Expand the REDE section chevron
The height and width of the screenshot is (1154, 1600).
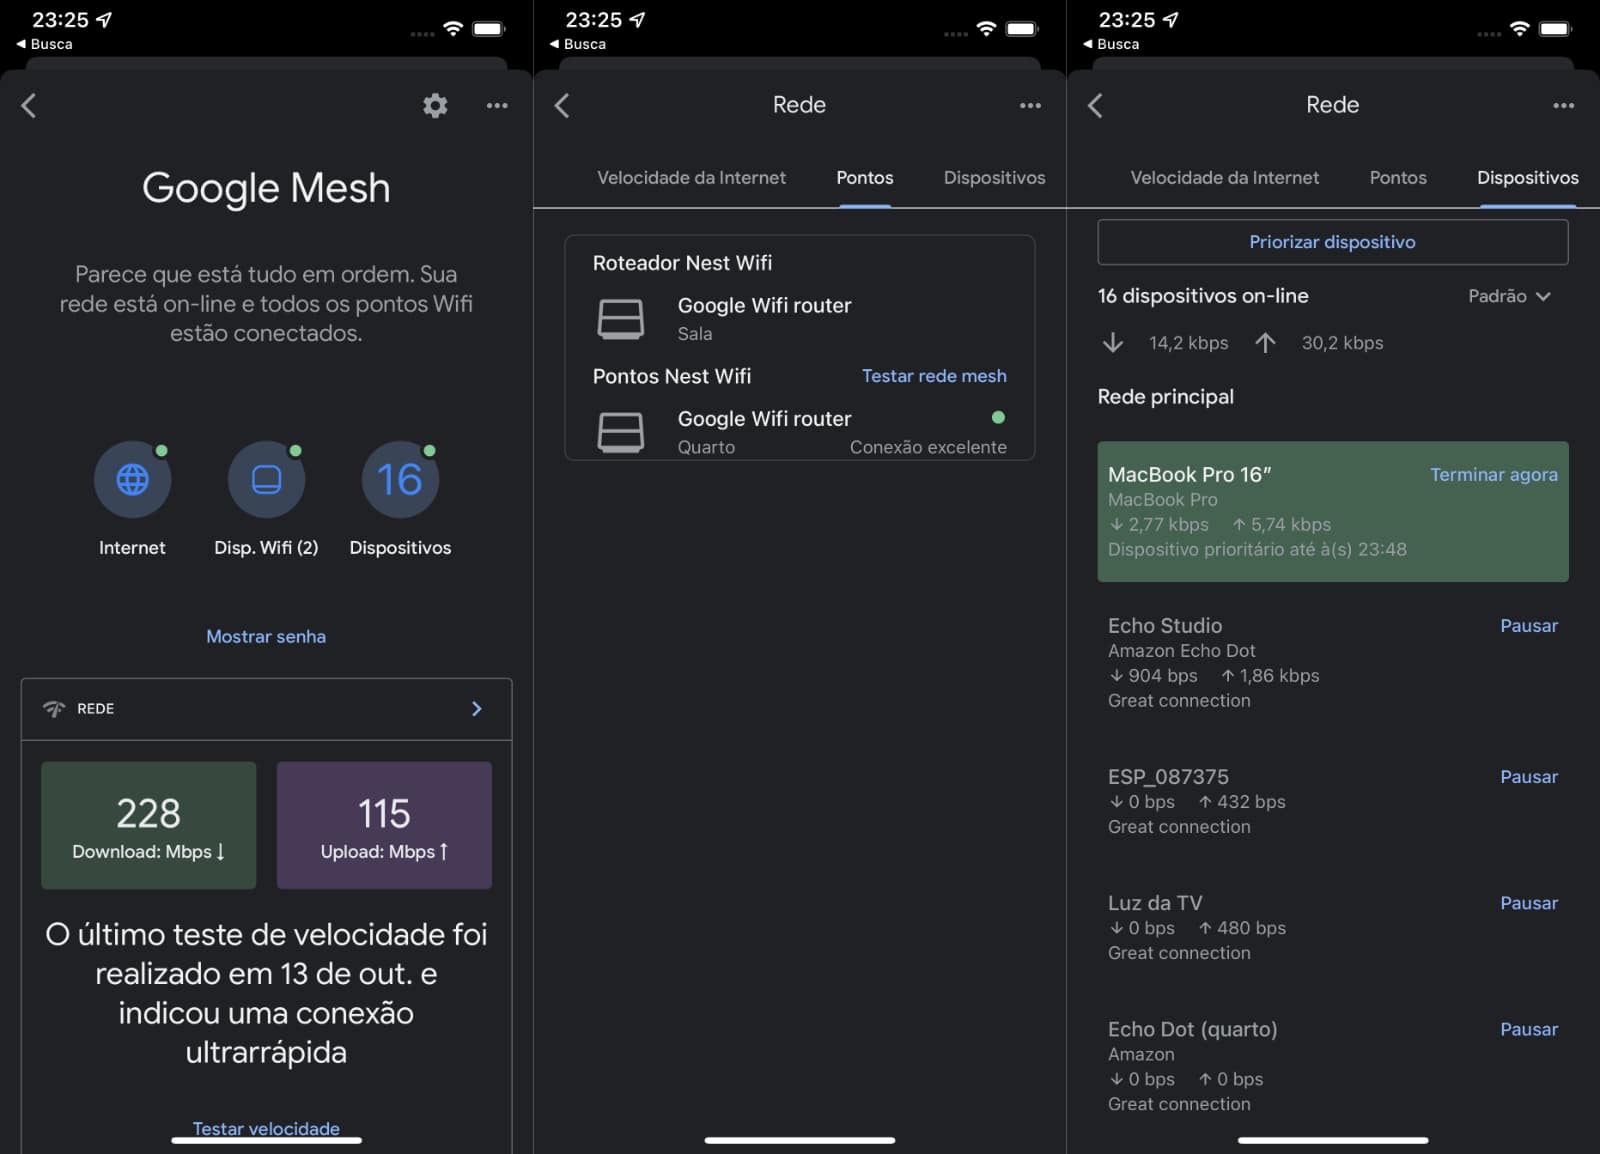pos(476,708)
